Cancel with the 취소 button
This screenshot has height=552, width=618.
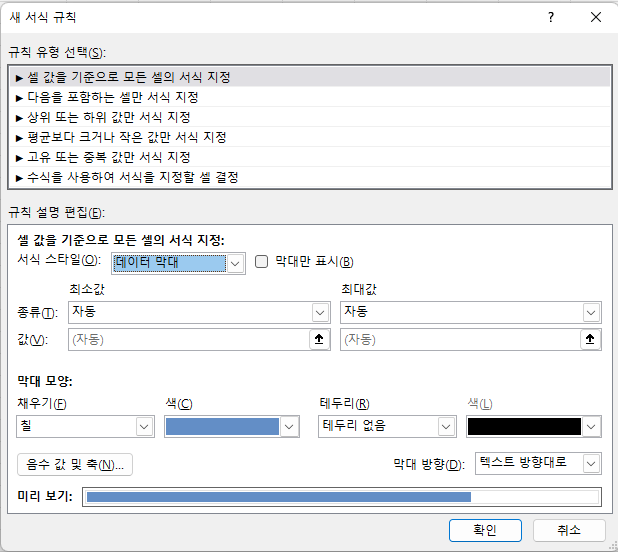point(569,530)
